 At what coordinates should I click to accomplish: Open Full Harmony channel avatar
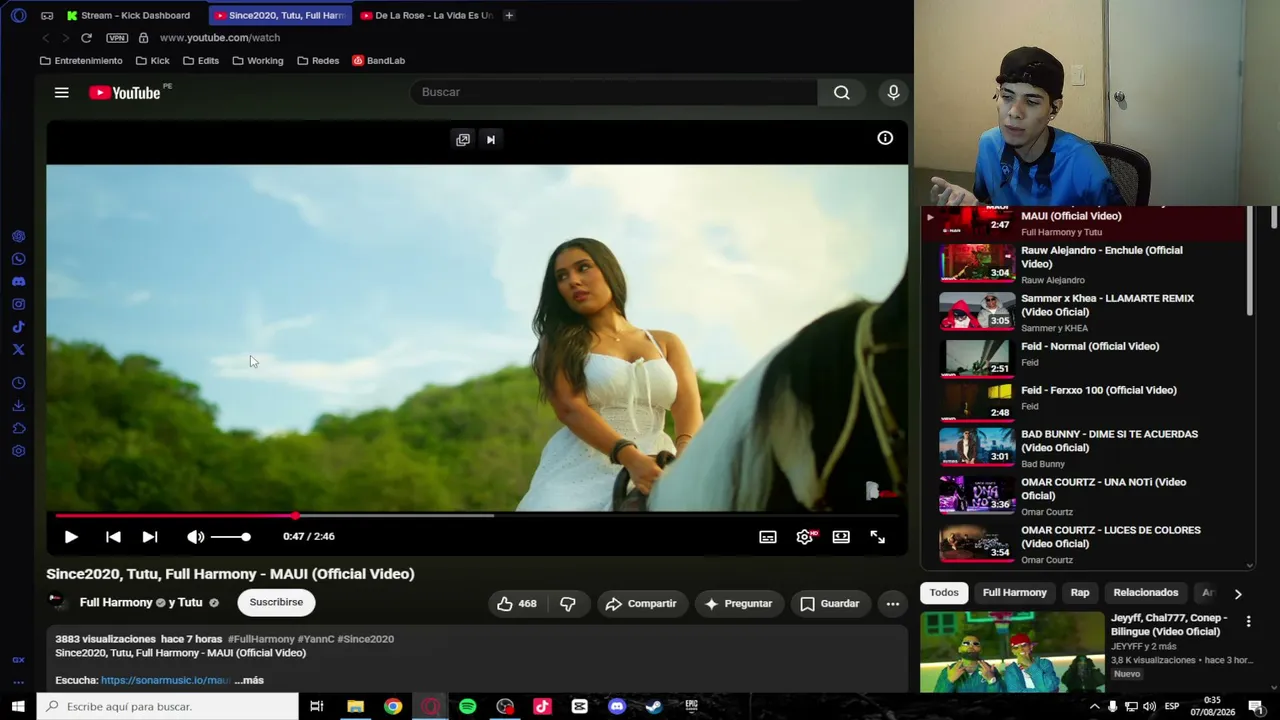57,602
